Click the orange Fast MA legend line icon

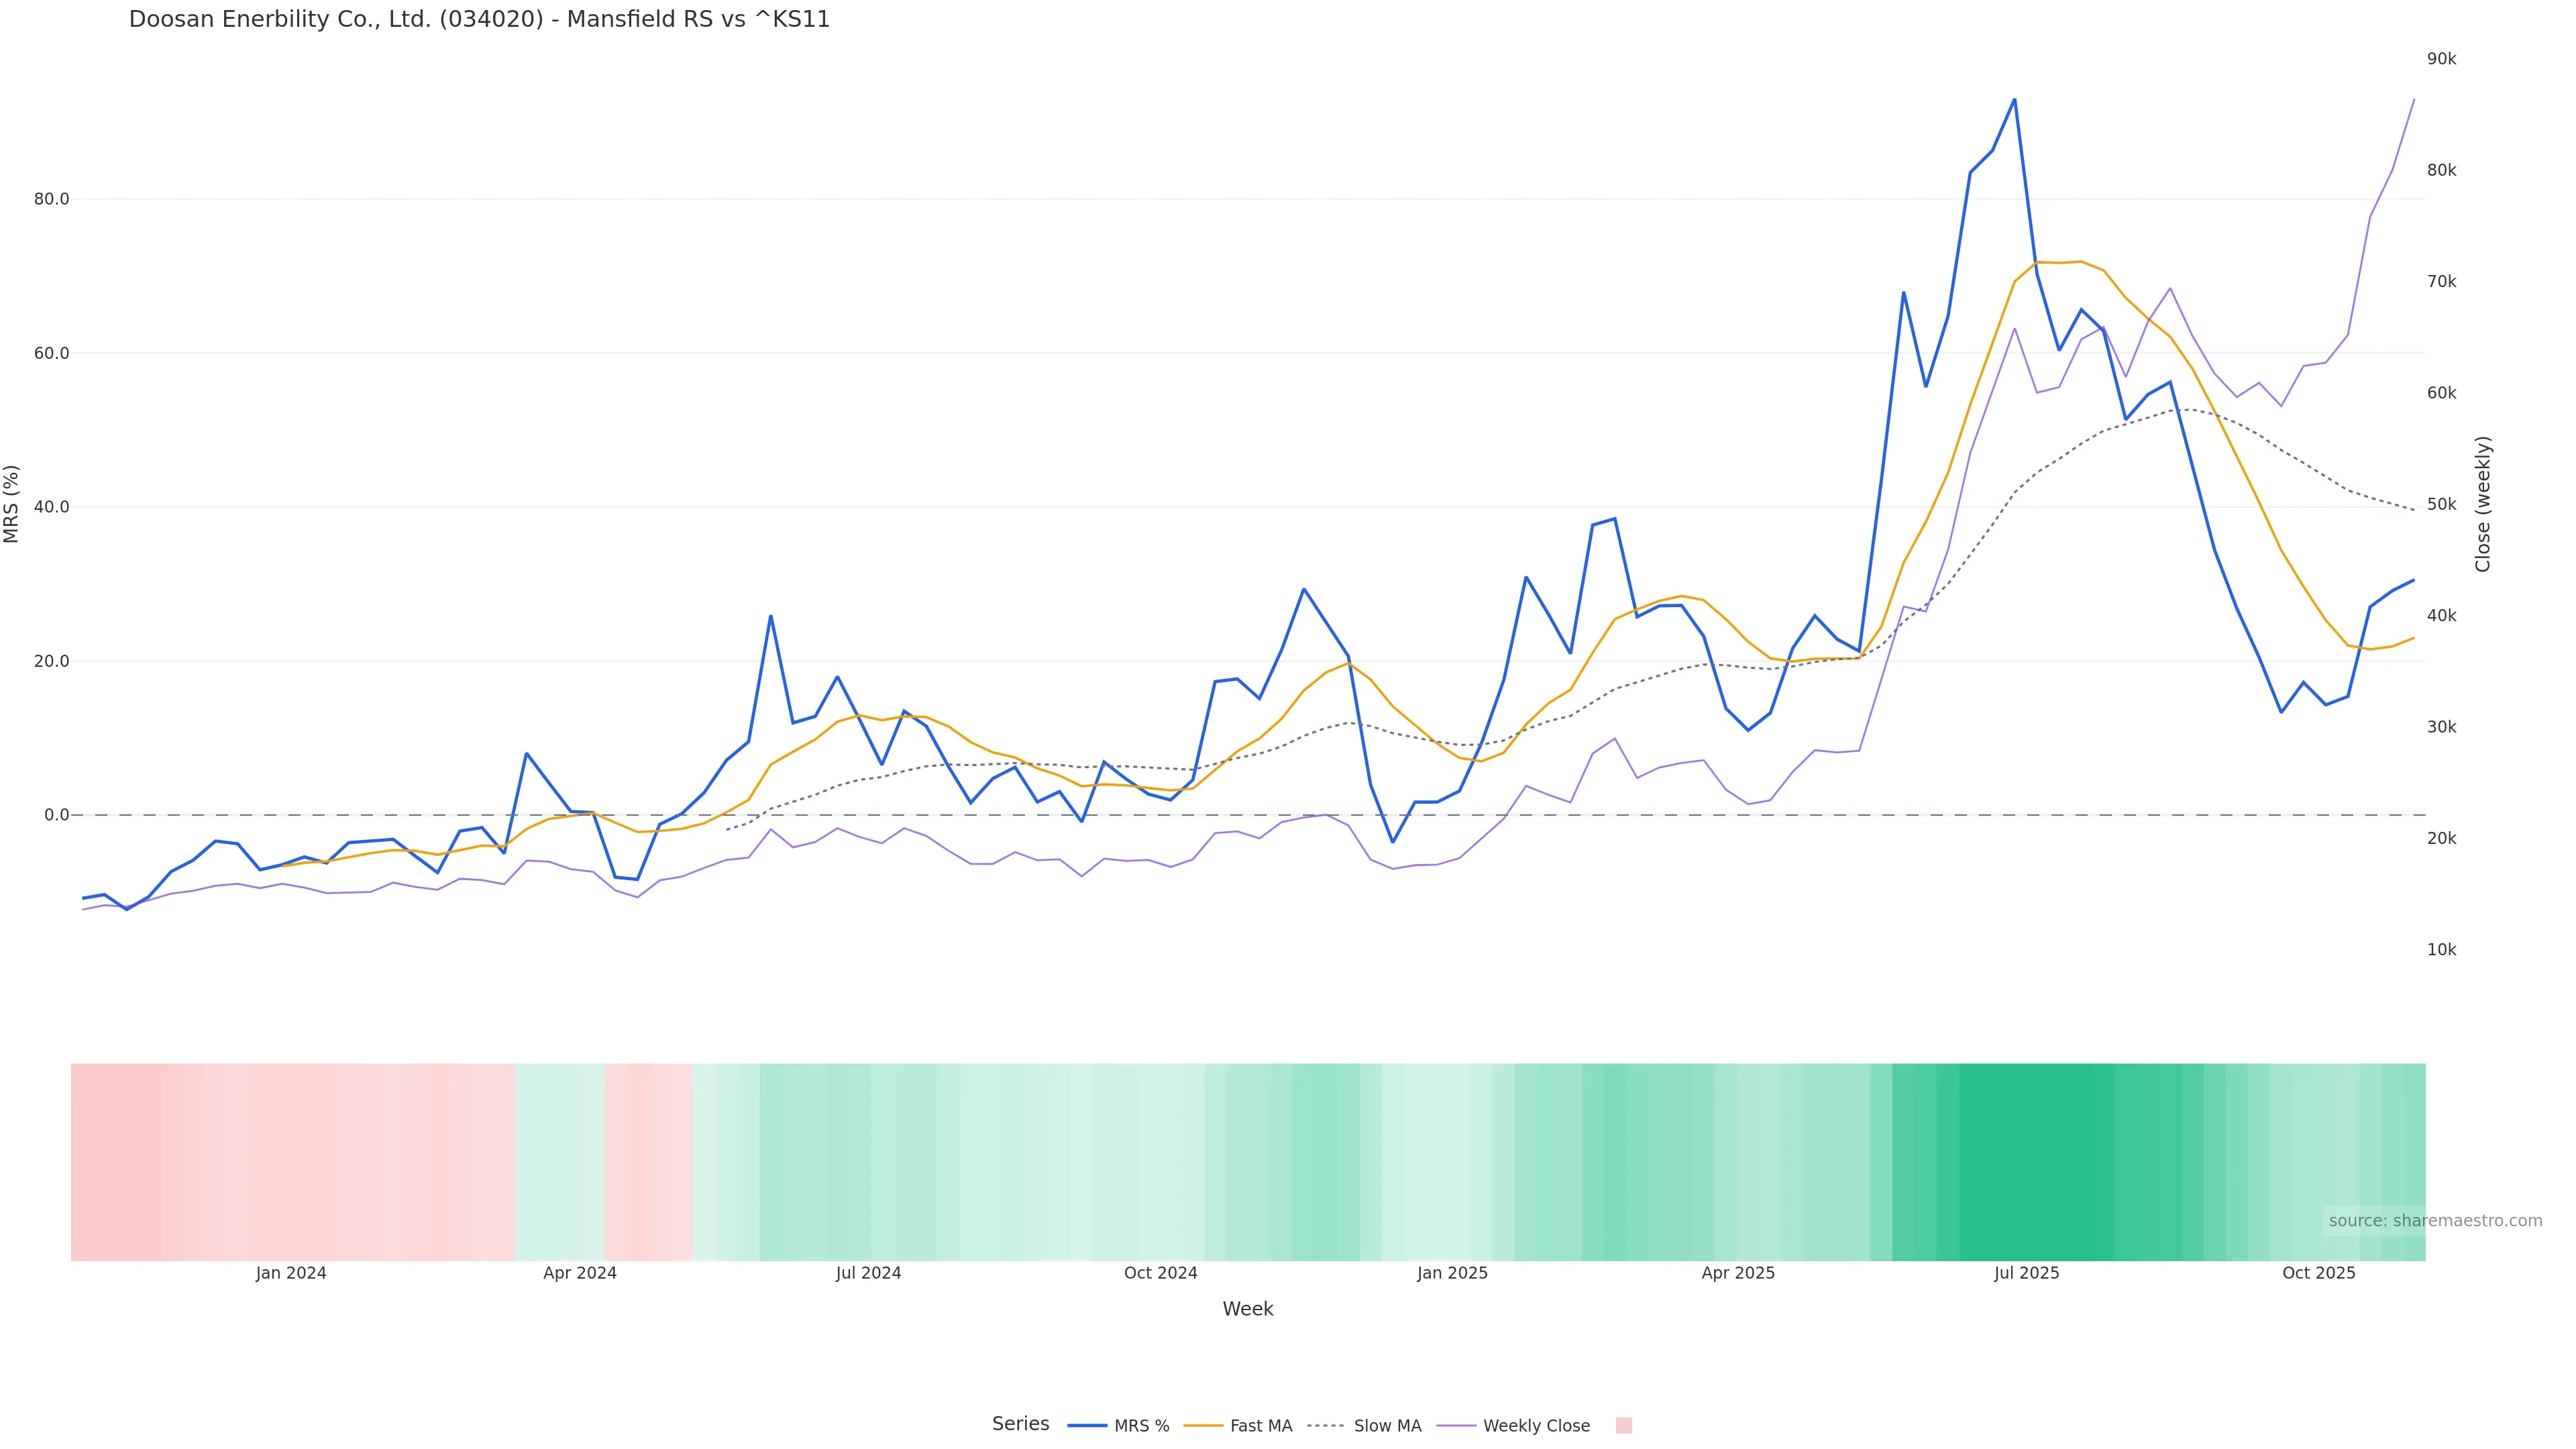[x=1203, y=1426]
